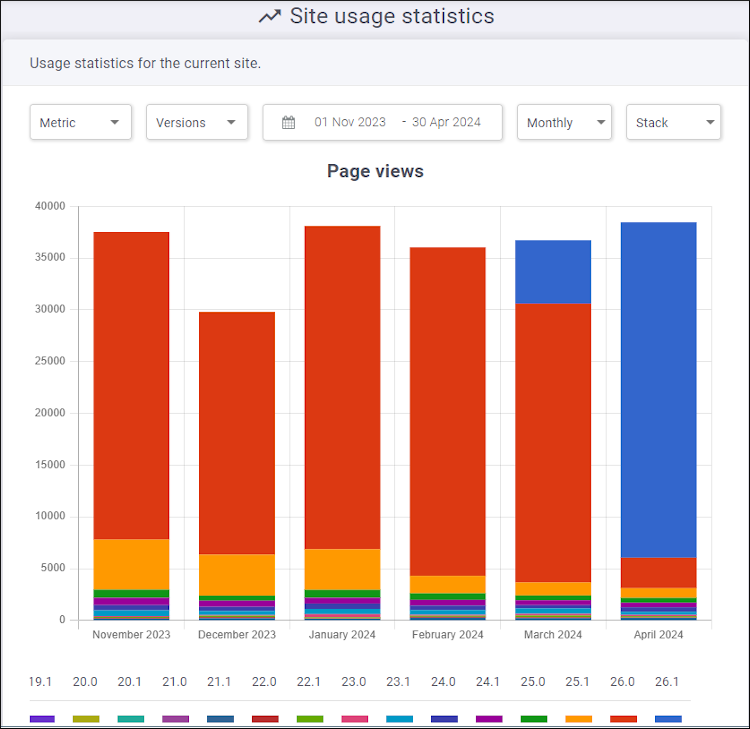Click the pink 23.0 legend swatch
This screenshot has height=729, width=750.
(x=354, y=718)
